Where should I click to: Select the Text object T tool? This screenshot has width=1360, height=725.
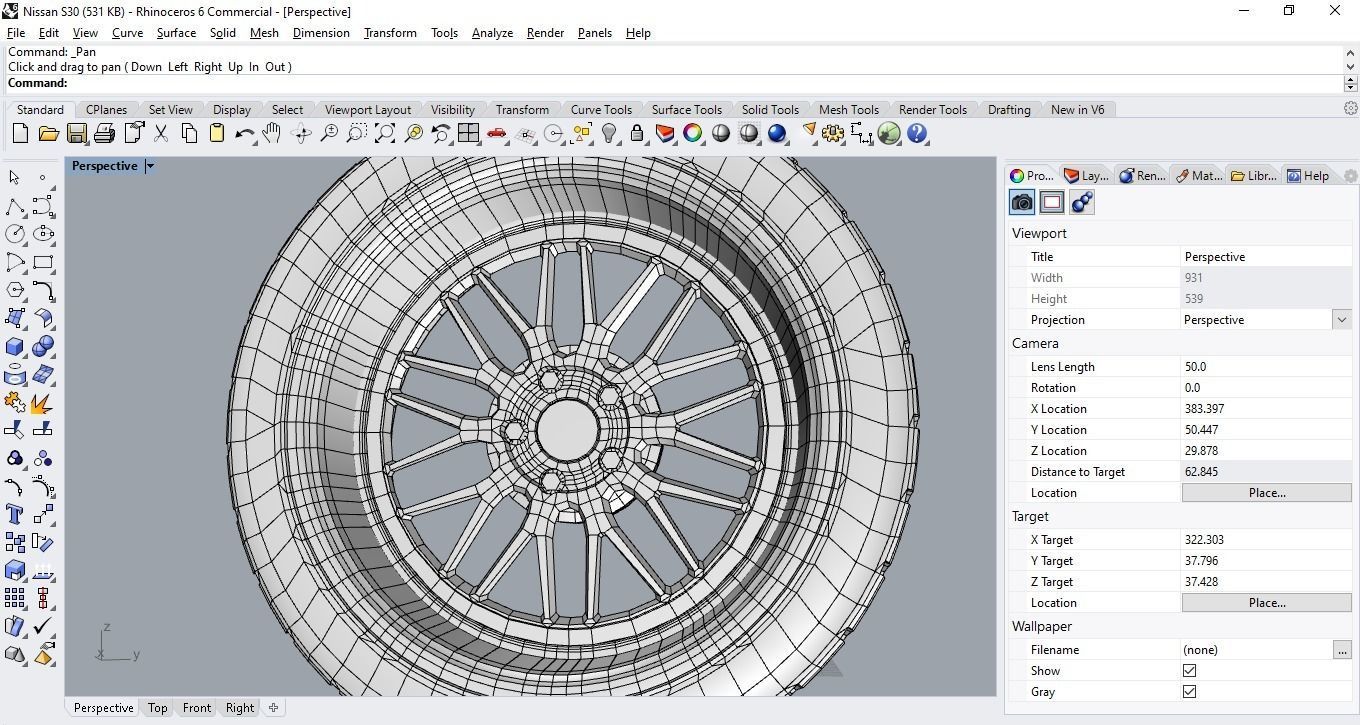click(15, 514)
